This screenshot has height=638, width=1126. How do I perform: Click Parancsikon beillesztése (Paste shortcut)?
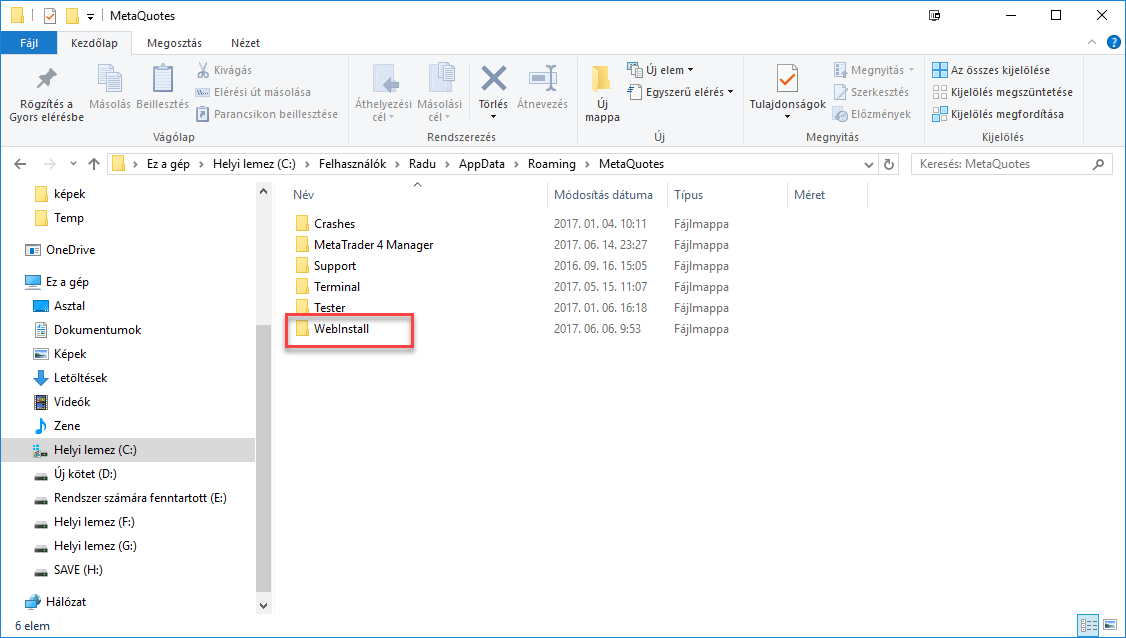266,114
